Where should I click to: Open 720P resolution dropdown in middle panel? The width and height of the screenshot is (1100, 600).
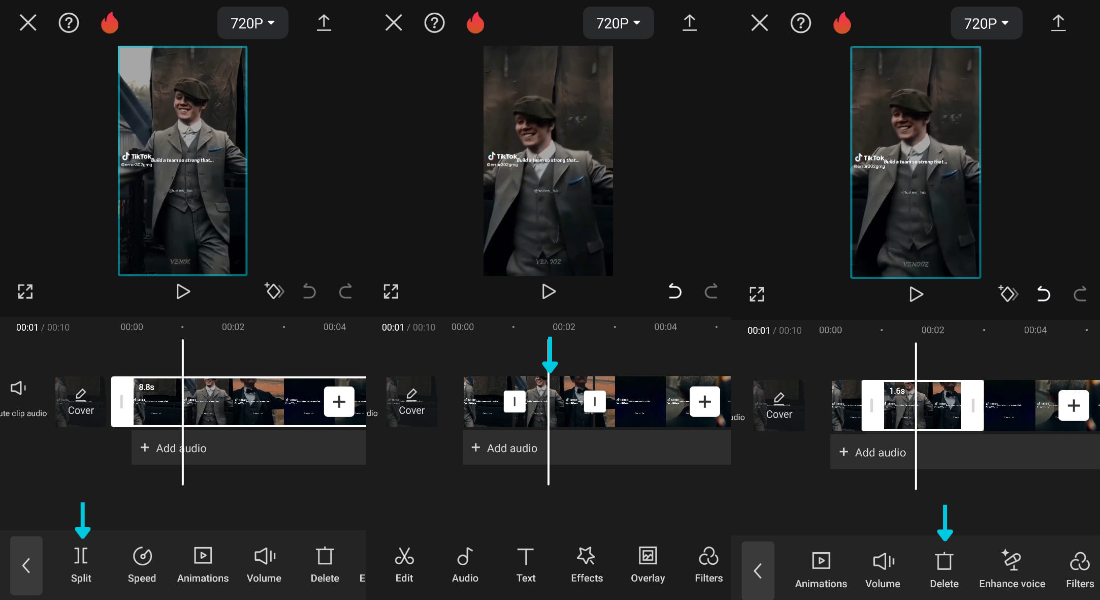pyautogui.click(x=618, y=23)
